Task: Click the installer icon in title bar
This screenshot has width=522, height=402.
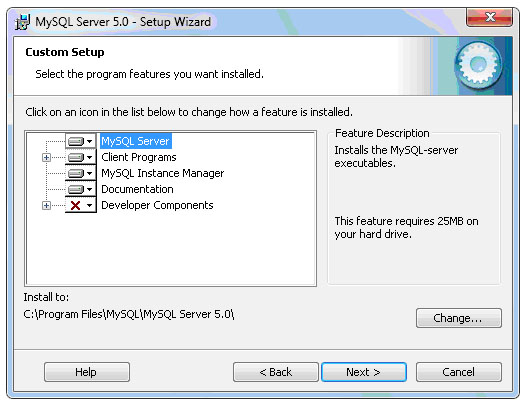Action: (23, 22)
